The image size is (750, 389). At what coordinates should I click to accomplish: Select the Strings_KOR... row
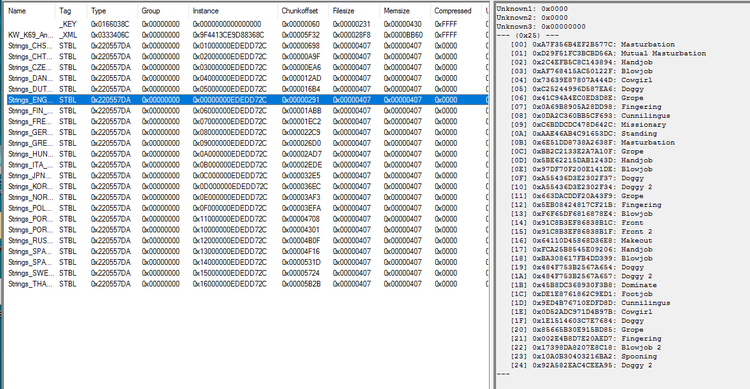click(x=247, y=187)
